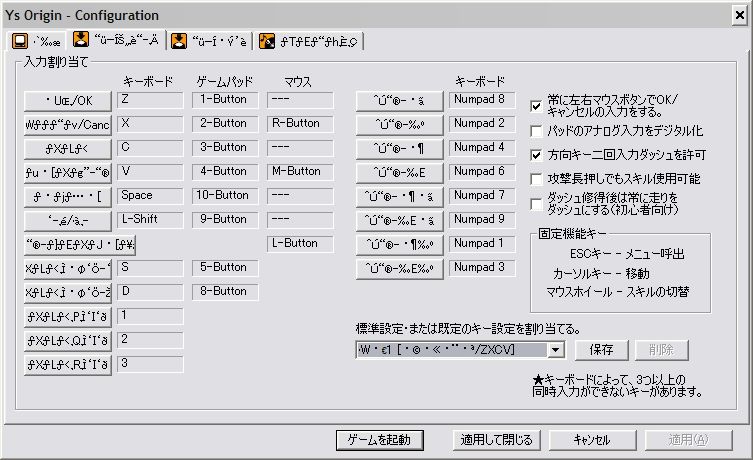Click ゲームを起動 to launch the game

(x=379, y=440)
